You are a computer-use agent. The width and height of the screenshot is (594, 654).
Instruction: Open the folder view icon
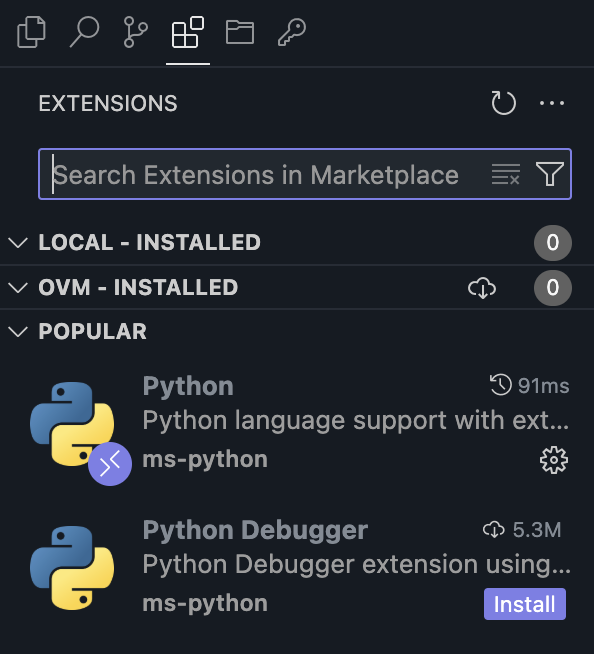pos(240,32)
